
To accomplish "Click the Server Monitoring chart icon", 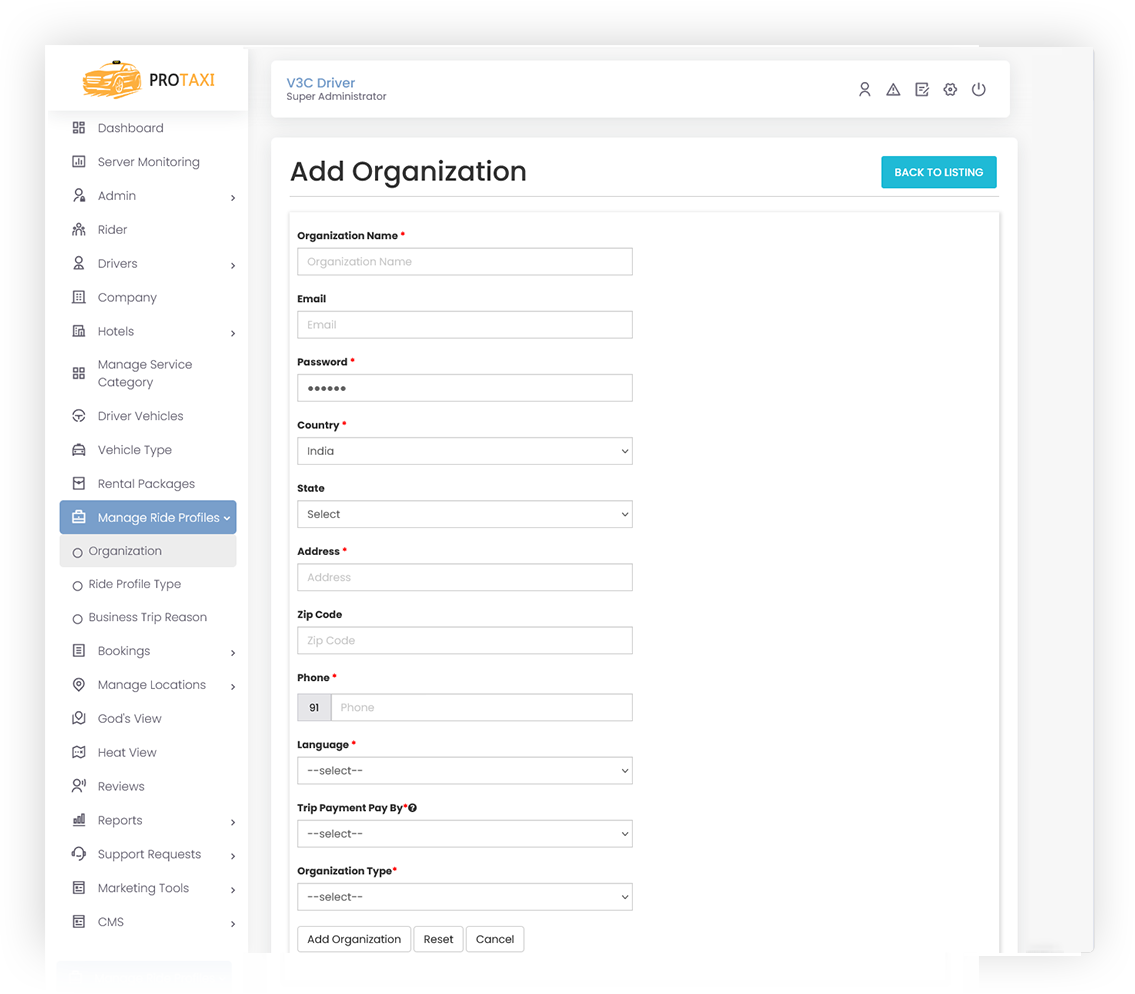I will 79,161.
